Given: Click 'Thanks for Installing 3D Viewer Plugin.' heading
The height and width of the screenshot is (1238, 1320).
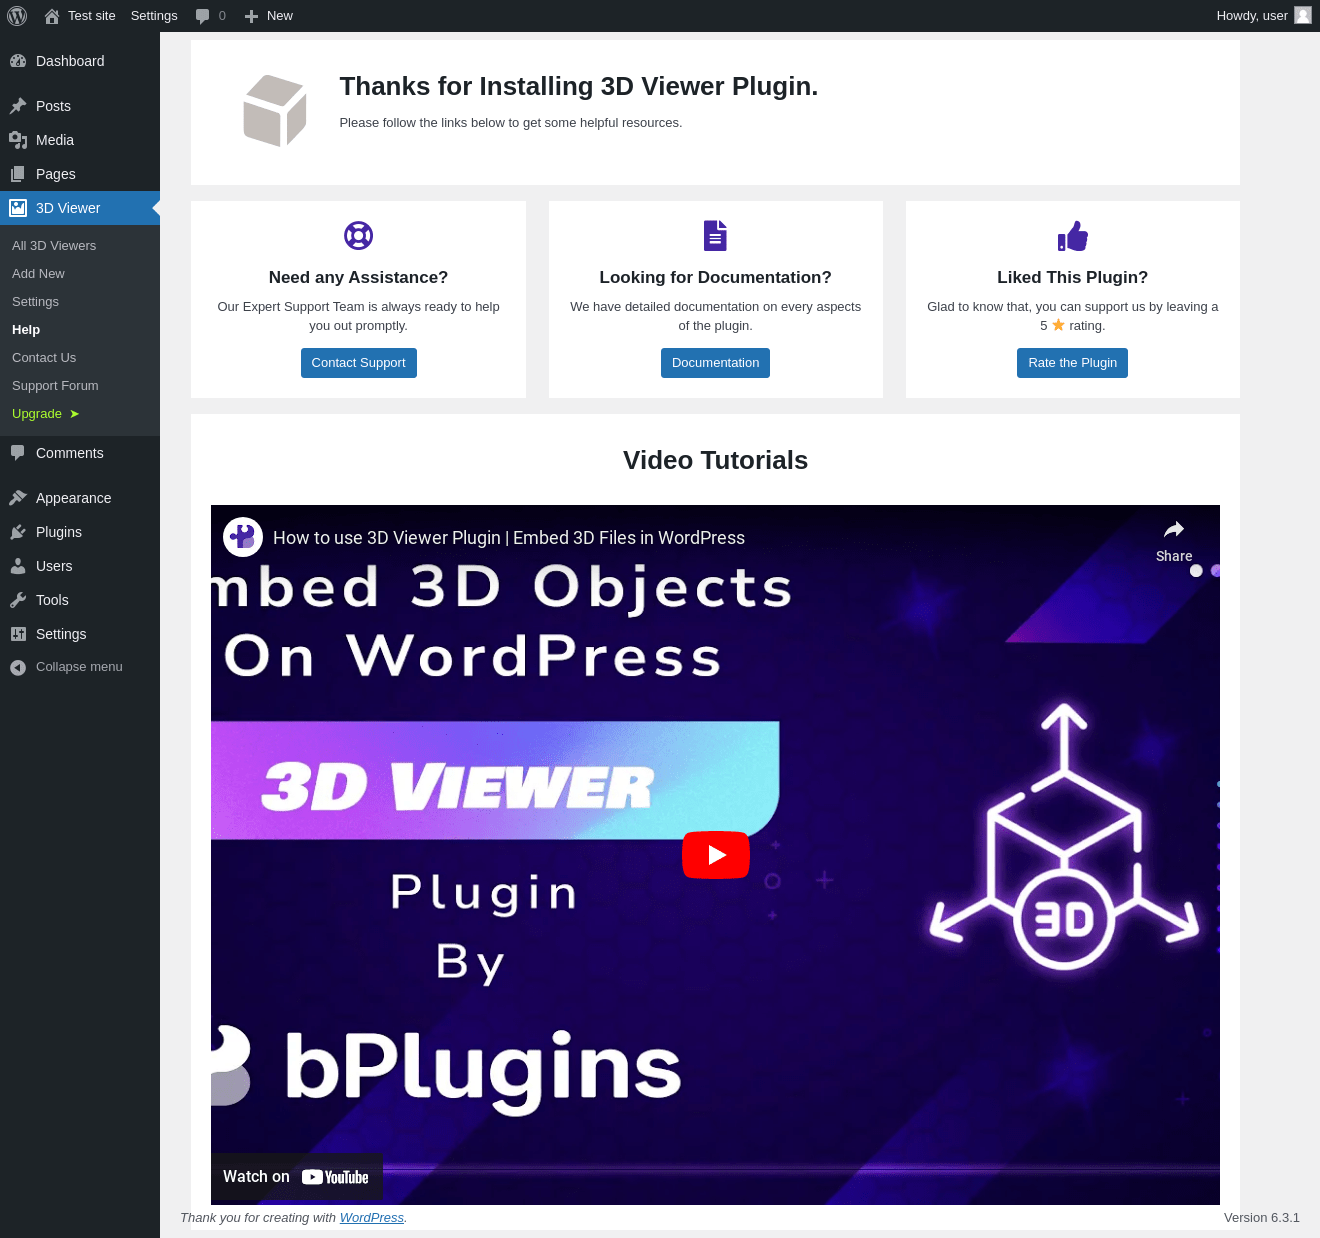Looking at the screenshot, I should (x=579, y=87).
